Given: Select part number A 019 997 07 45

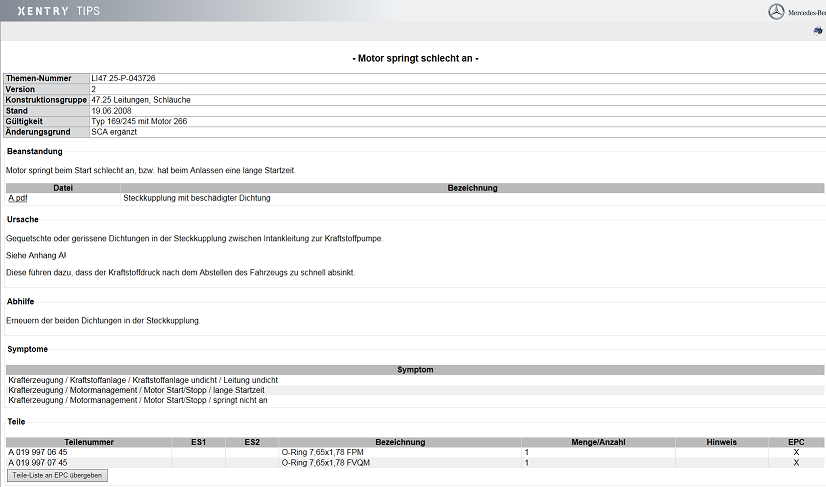Looking at the screenshot, I should tap(38, 463).
